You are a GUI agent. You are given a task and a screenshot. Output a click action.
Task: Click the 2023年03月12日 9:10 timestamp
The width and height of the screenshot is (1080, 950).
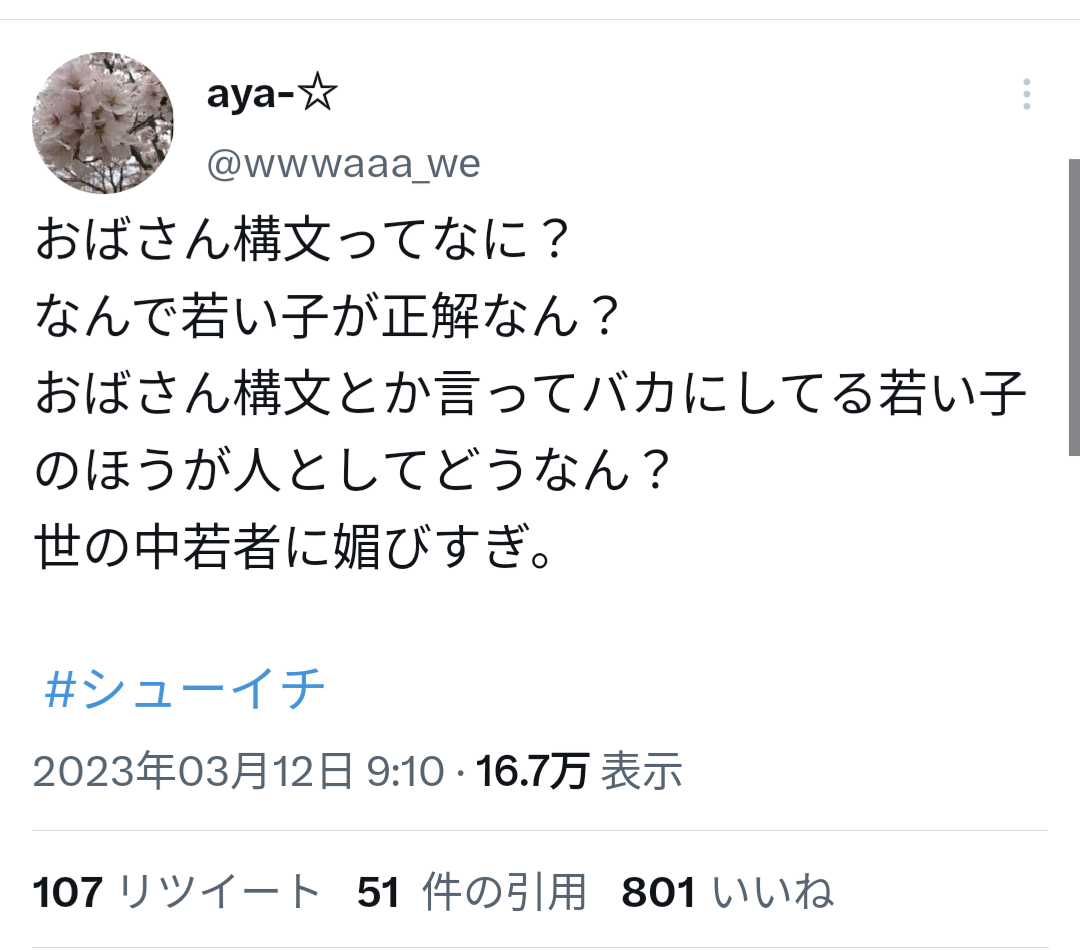tap(238, 771)
